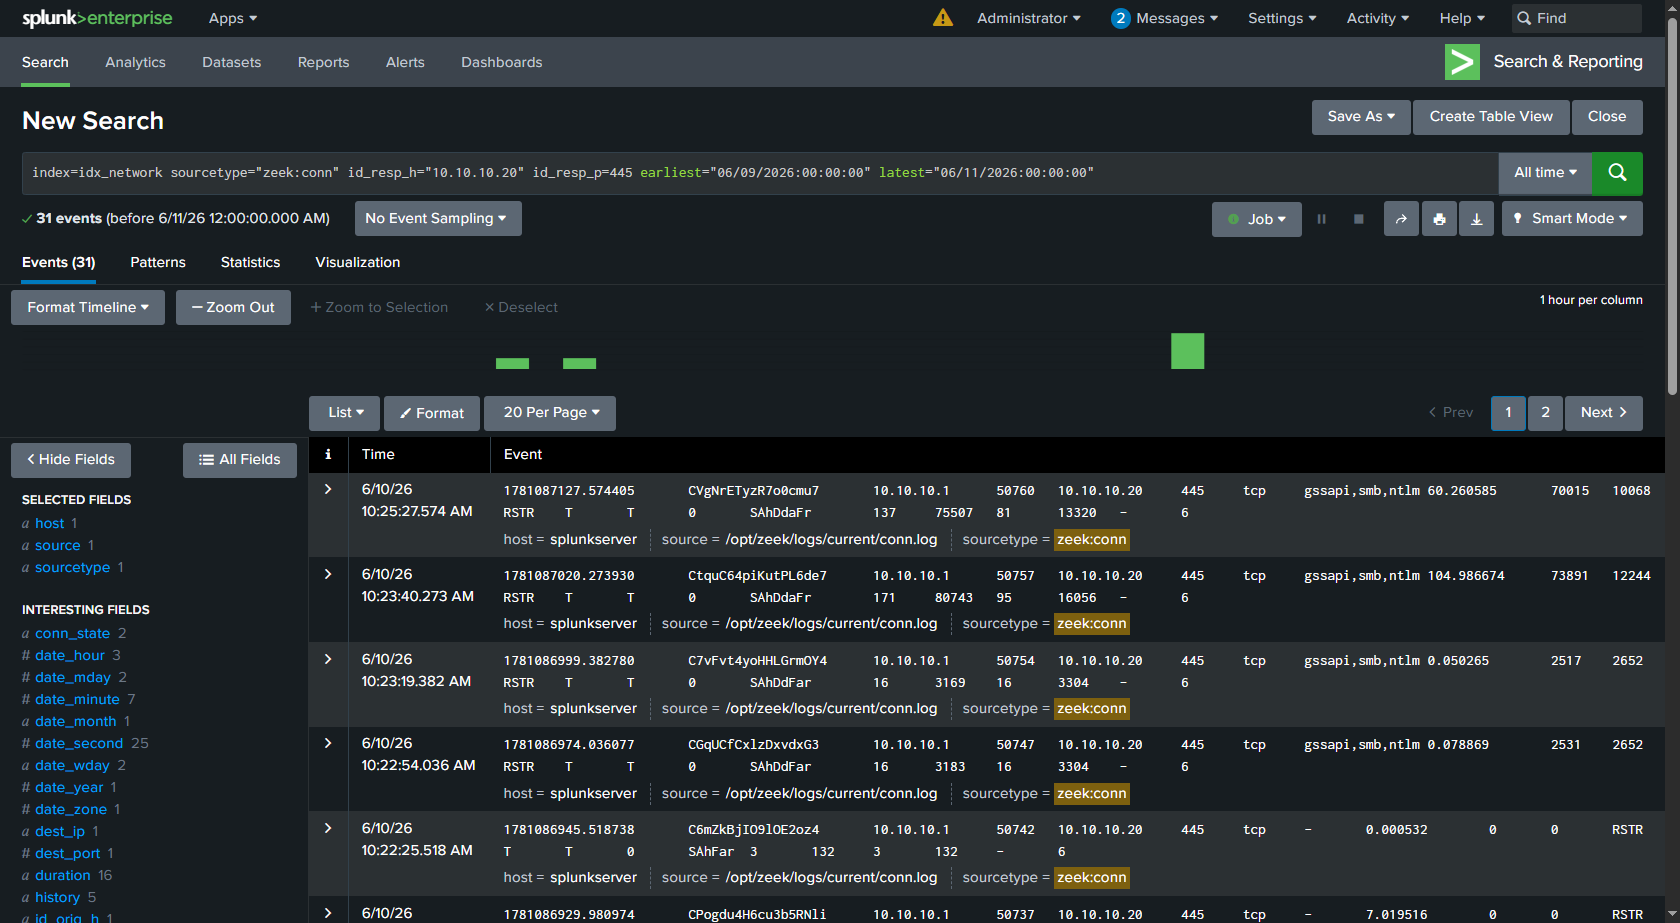Image resolution: width=1680 pixels, height=923 pixels.
Task: Run search with green magnifier button
Action: click(x=1617, y=173)
